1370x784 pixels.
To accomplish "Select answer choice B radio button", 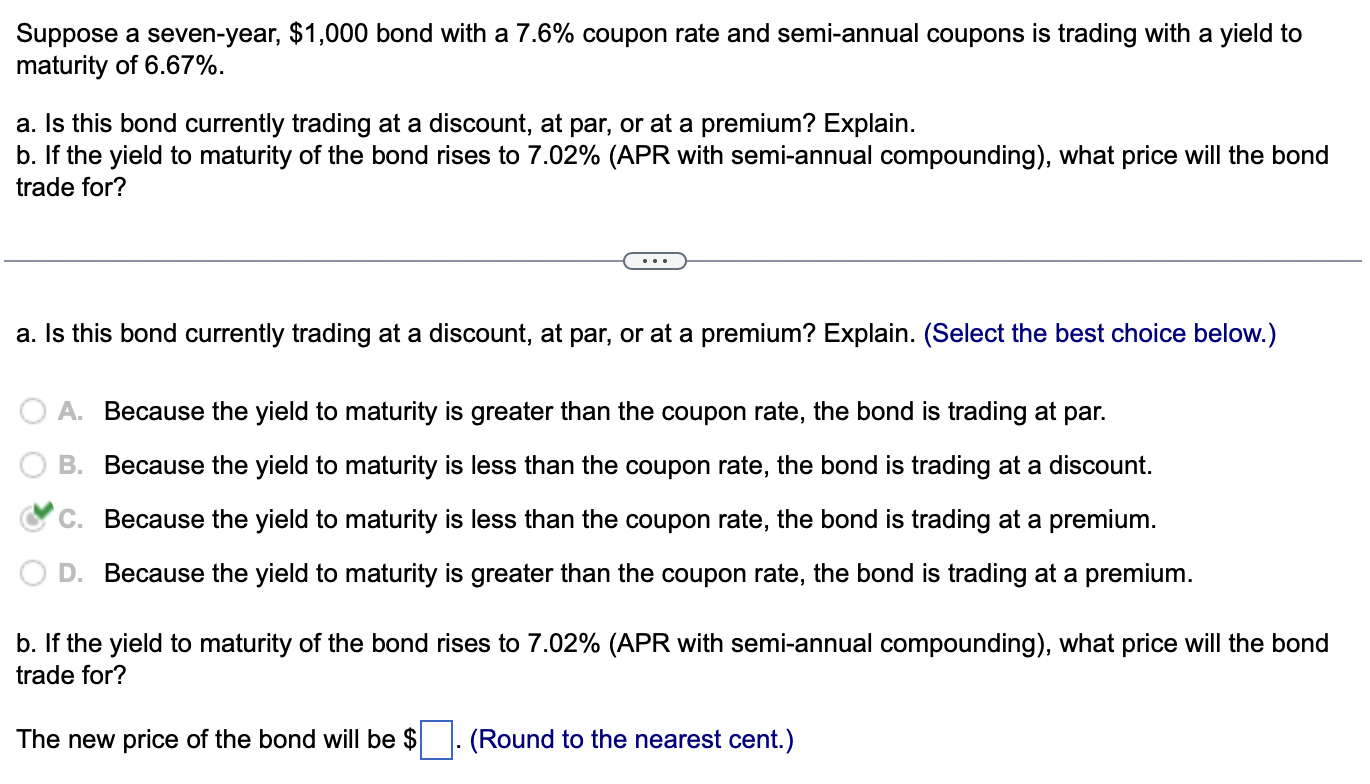I will 33,465.
